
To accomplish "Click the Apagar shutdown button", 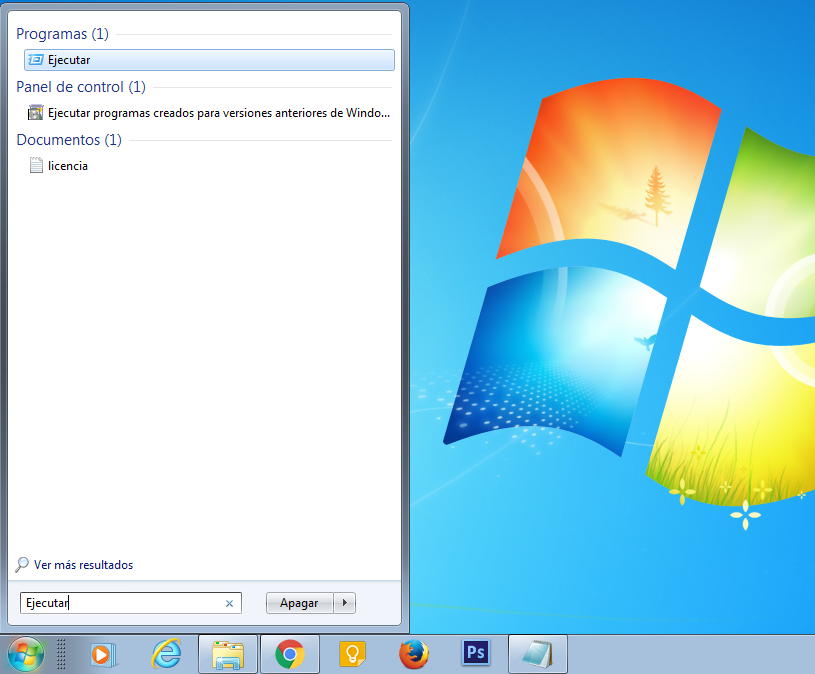I will (299, 603).
